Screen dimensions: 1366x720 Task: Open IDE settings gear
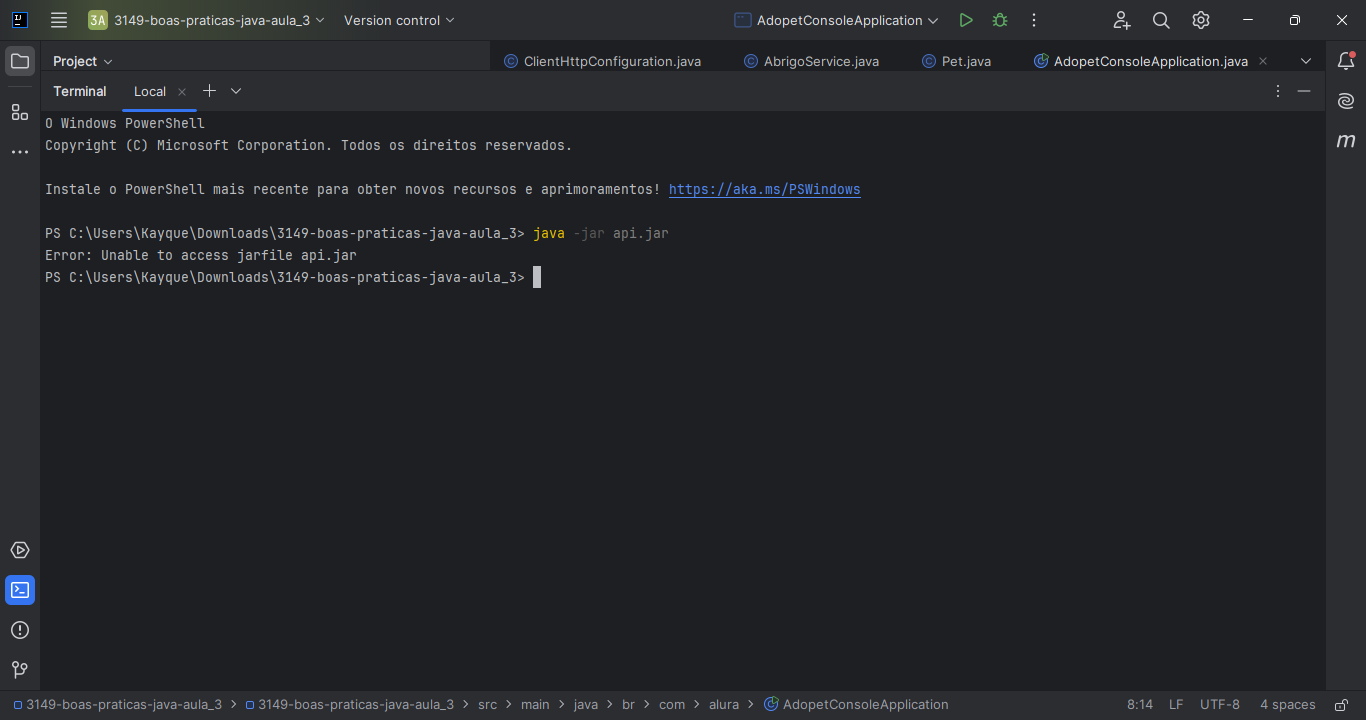click(x=1201, y=20)
